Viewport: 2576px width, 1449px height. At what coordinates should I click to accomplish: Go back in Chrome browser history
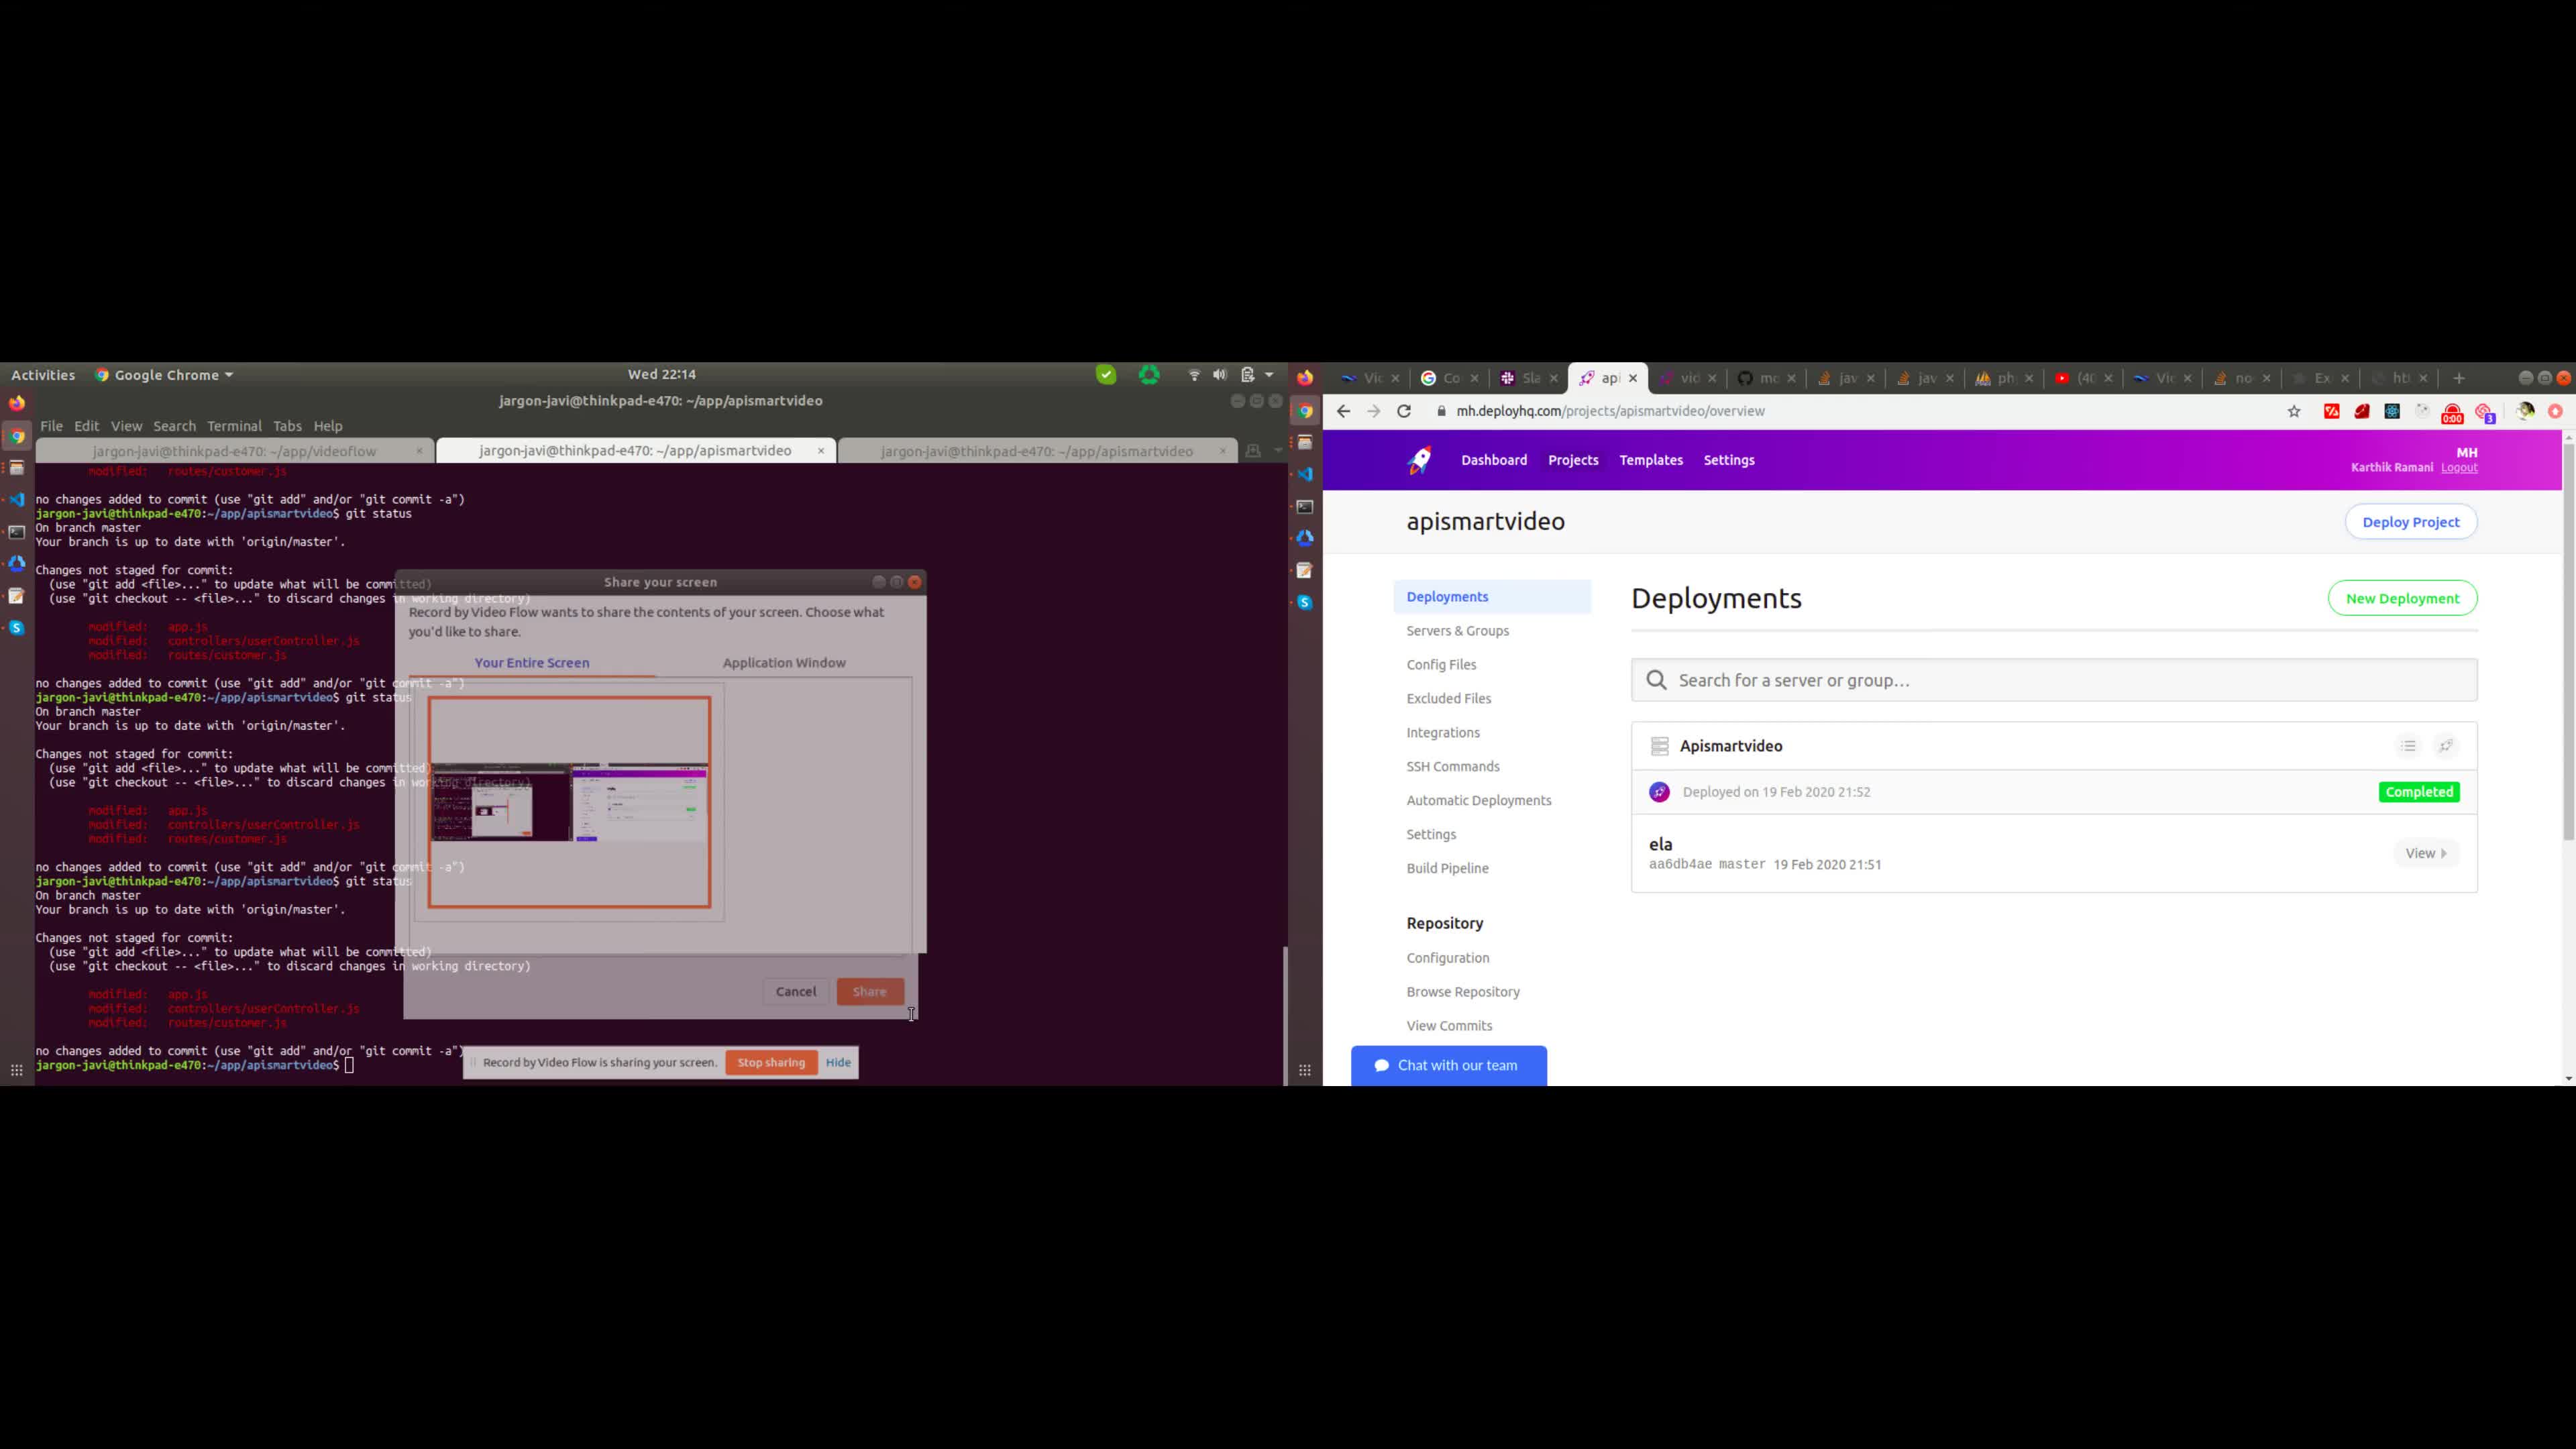coord(1343,411)
